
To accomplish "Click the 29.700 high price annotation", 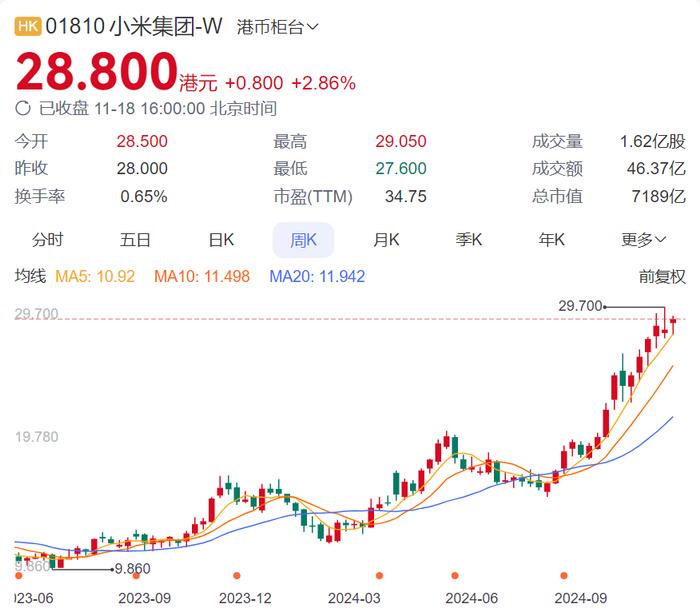I will coord(580,306).
